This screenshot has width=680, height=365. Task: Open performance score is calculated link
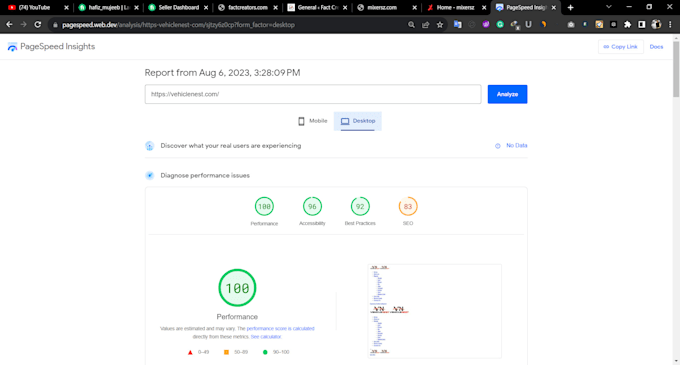pyautogui.click(x=280, y=329)
